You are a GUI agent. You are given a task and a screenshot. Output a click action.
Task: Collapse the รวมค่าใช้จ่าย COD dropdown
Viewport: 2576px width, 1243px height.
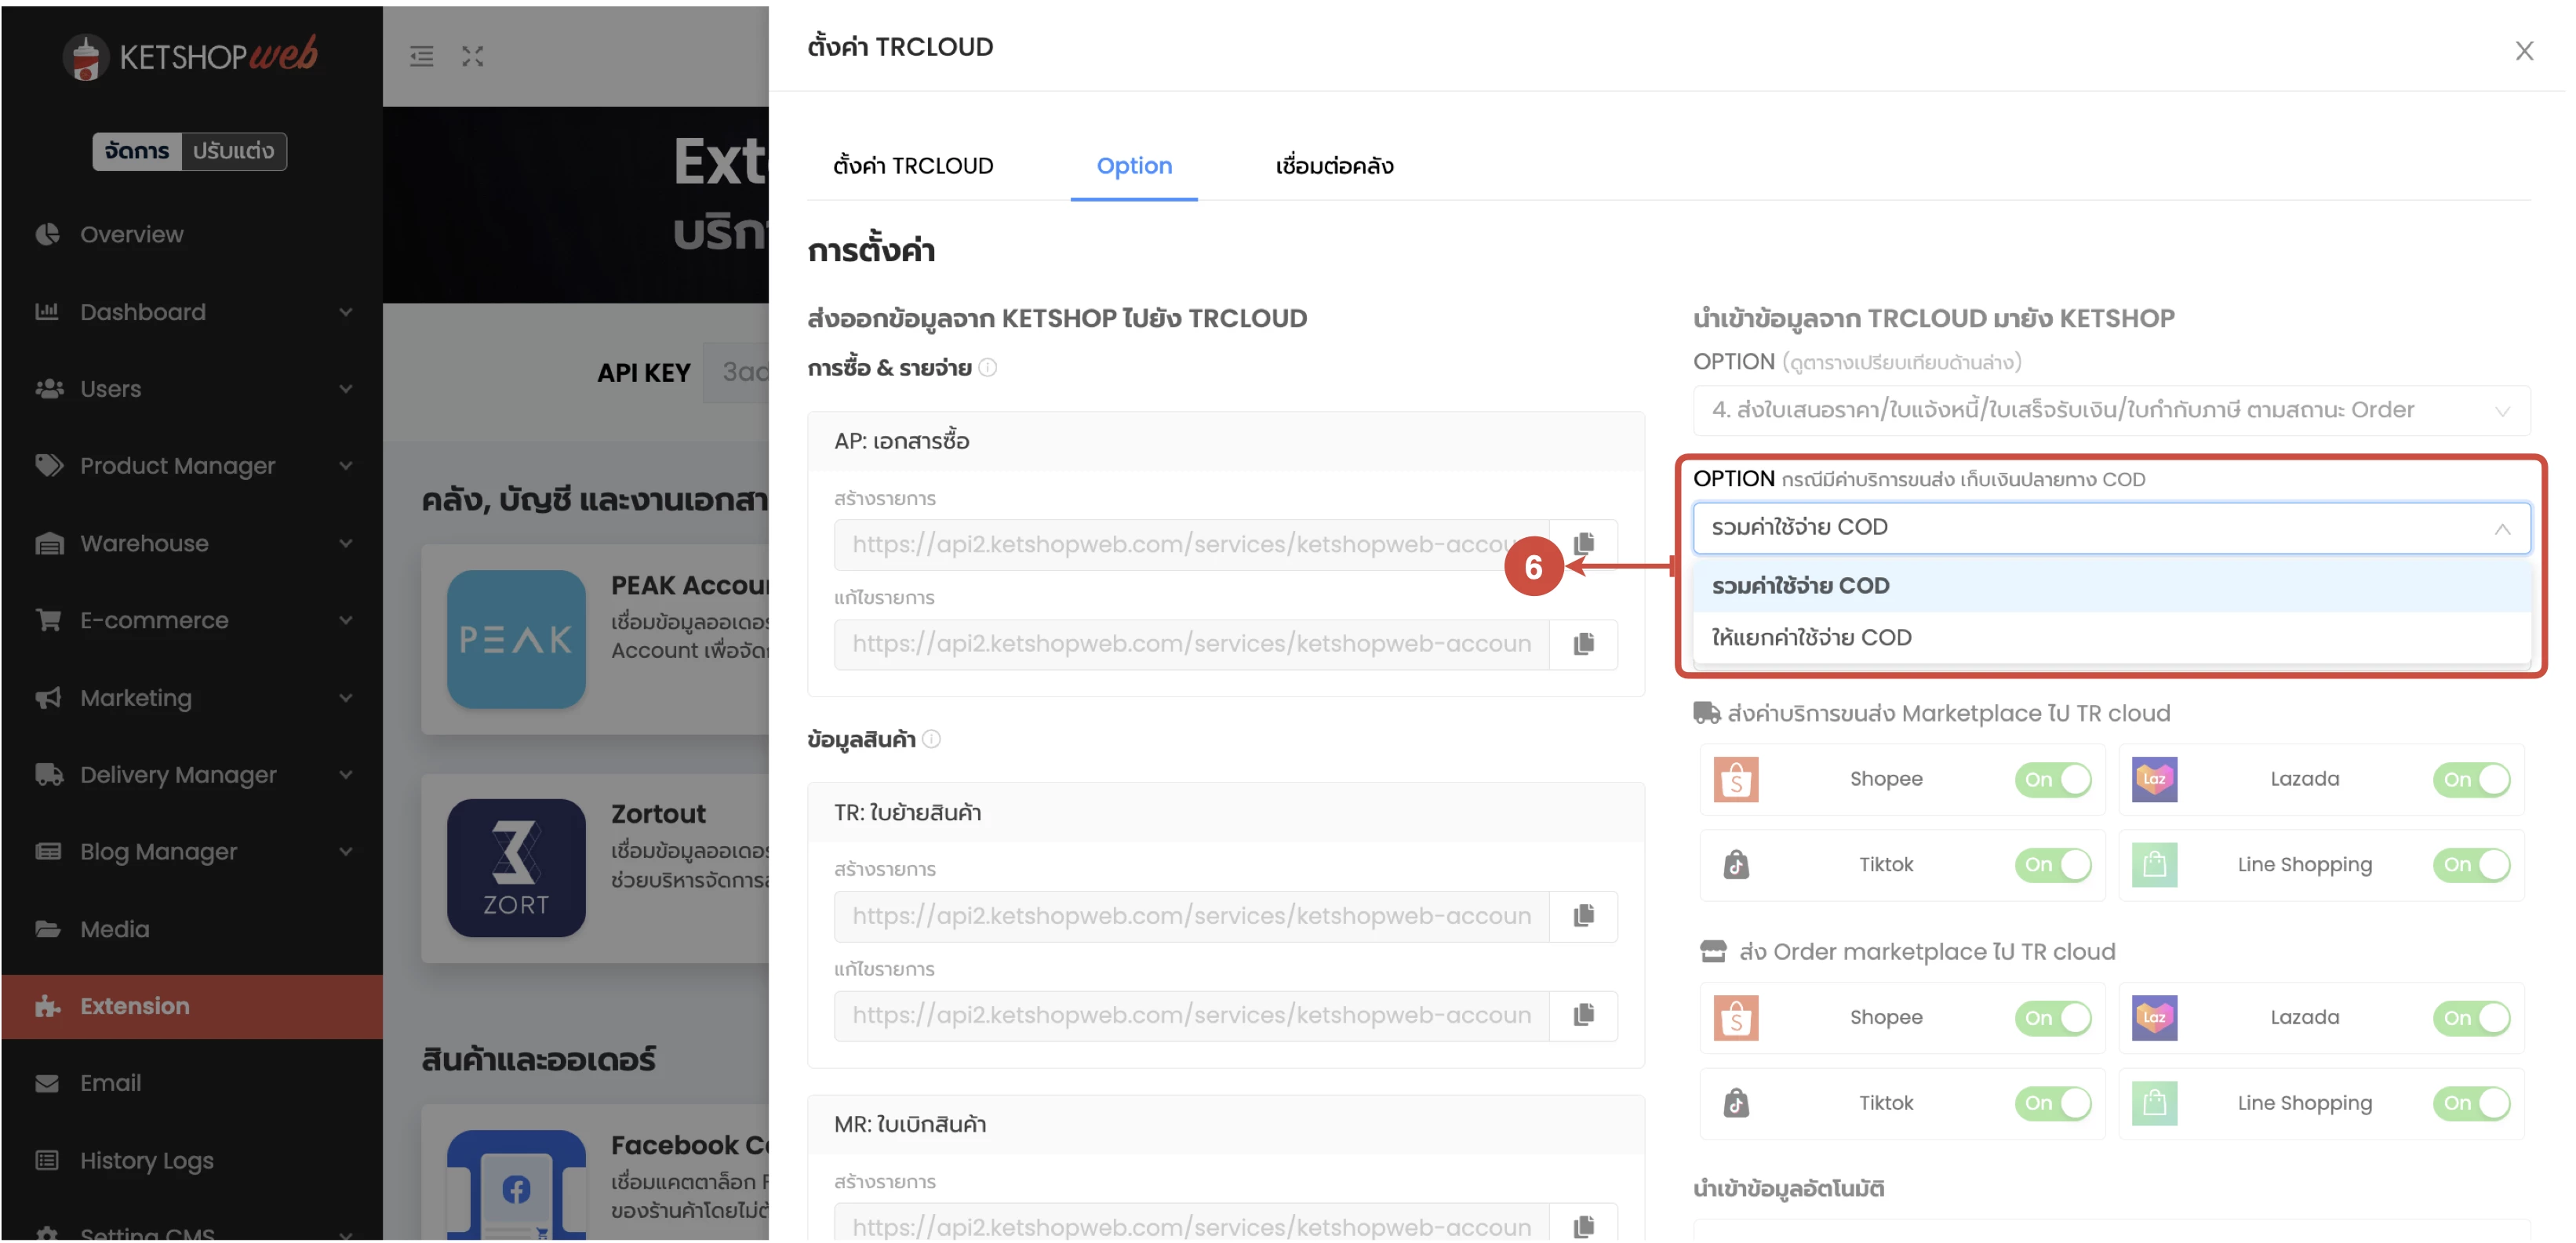2111,527
